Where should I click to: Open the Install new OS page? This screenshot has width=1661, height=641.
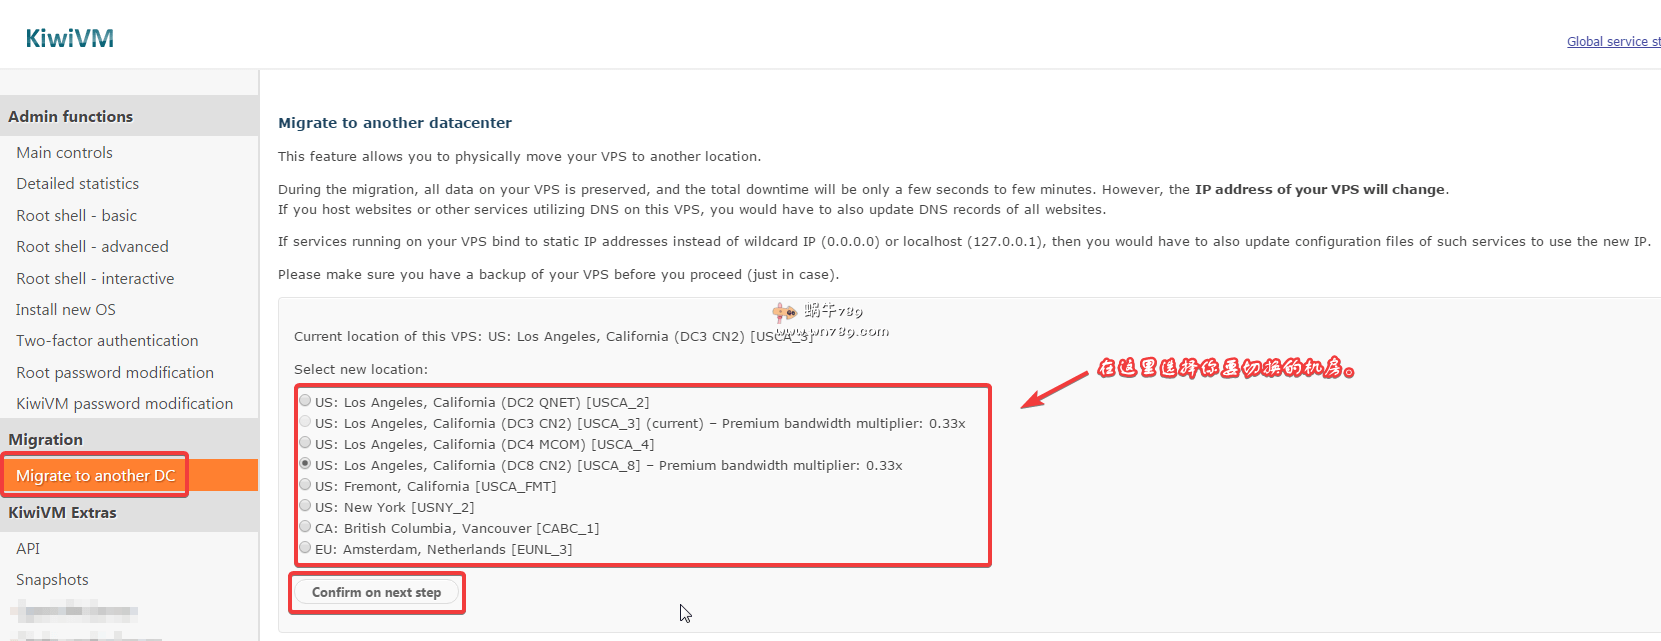click(x=66, y=310)
